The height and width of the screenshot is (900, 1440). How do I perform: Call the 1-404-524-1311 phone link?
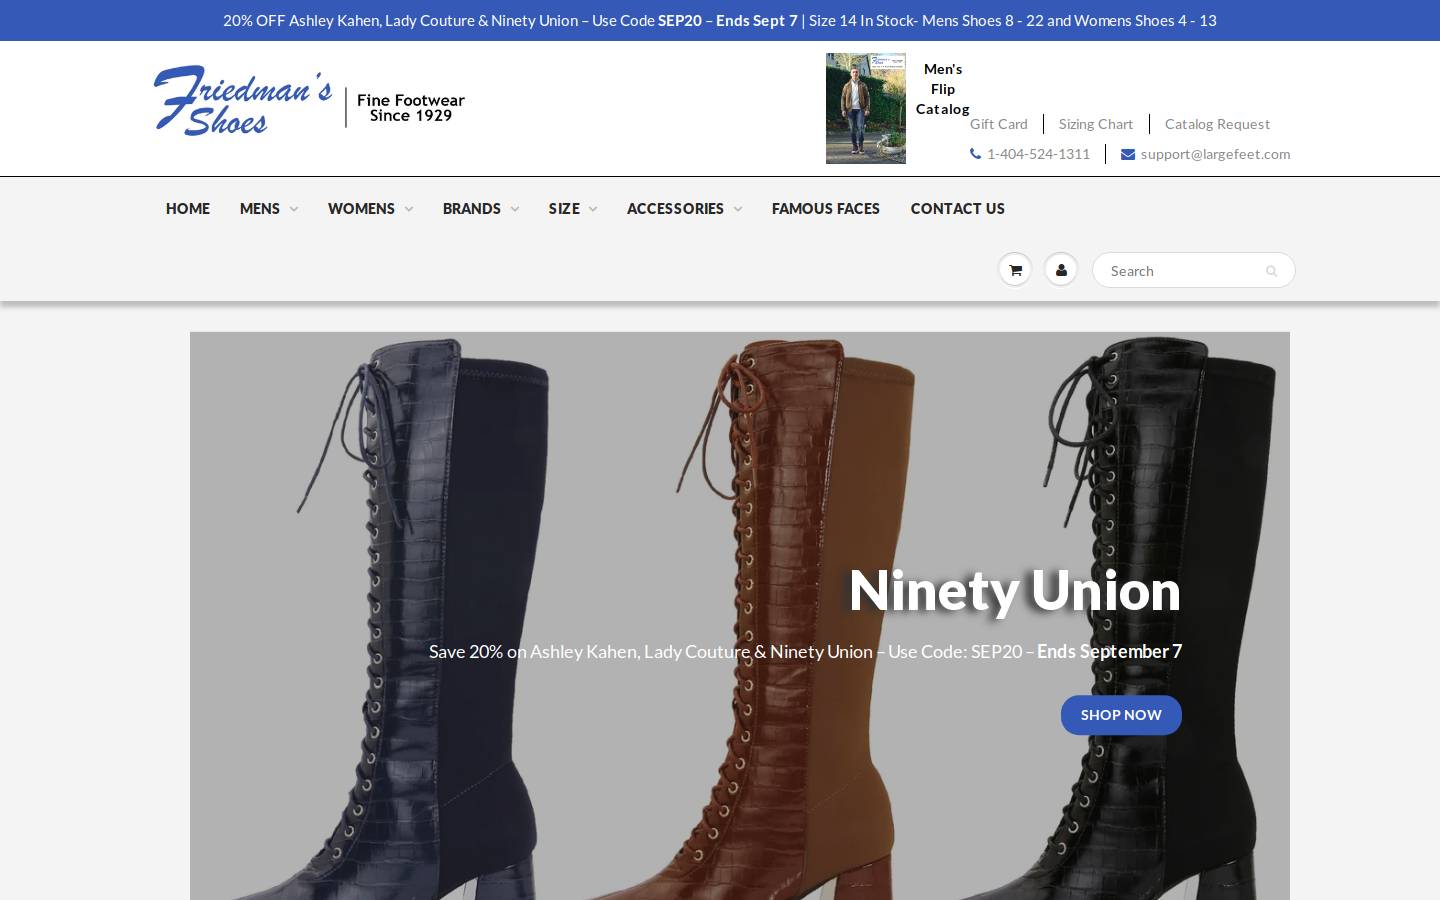[x=1038, y=154]
